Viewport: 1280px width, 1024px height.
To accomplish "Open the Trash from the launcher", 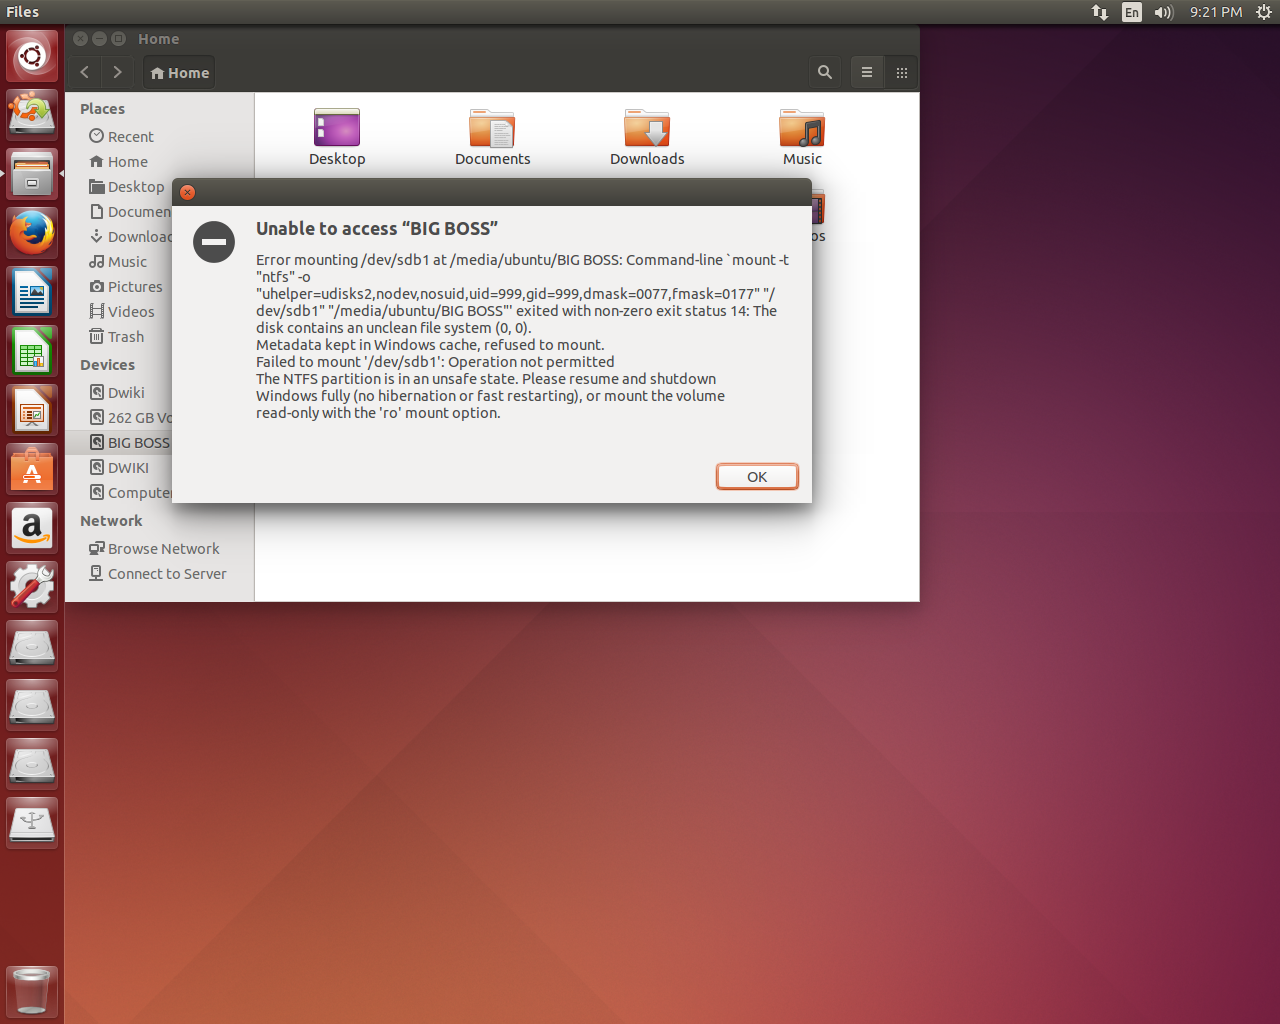I will [31, 991].
